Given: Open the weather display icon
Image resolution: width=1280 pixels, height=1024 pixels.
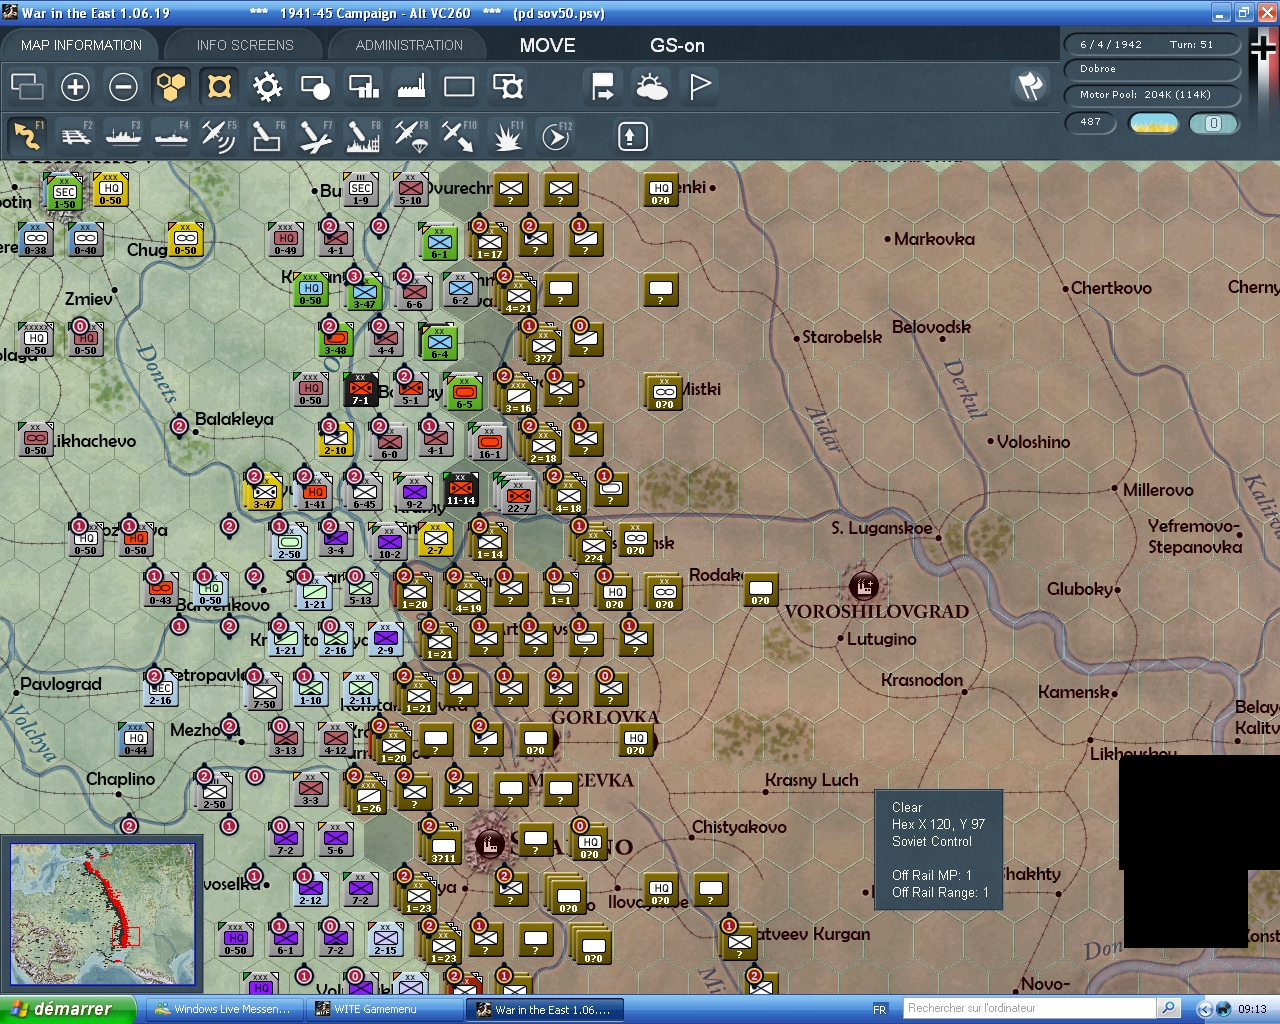Looking at the screenshot, I should (651, 87).
